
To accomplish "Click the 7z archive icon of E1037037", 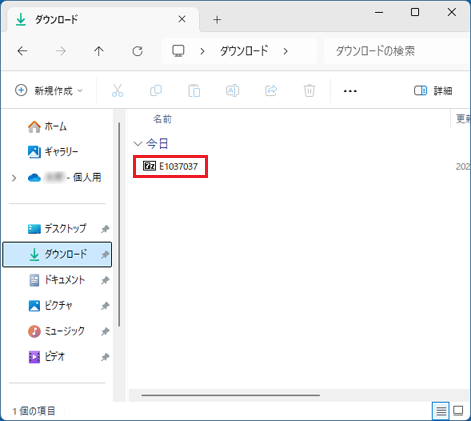I will tap(149, 166).
